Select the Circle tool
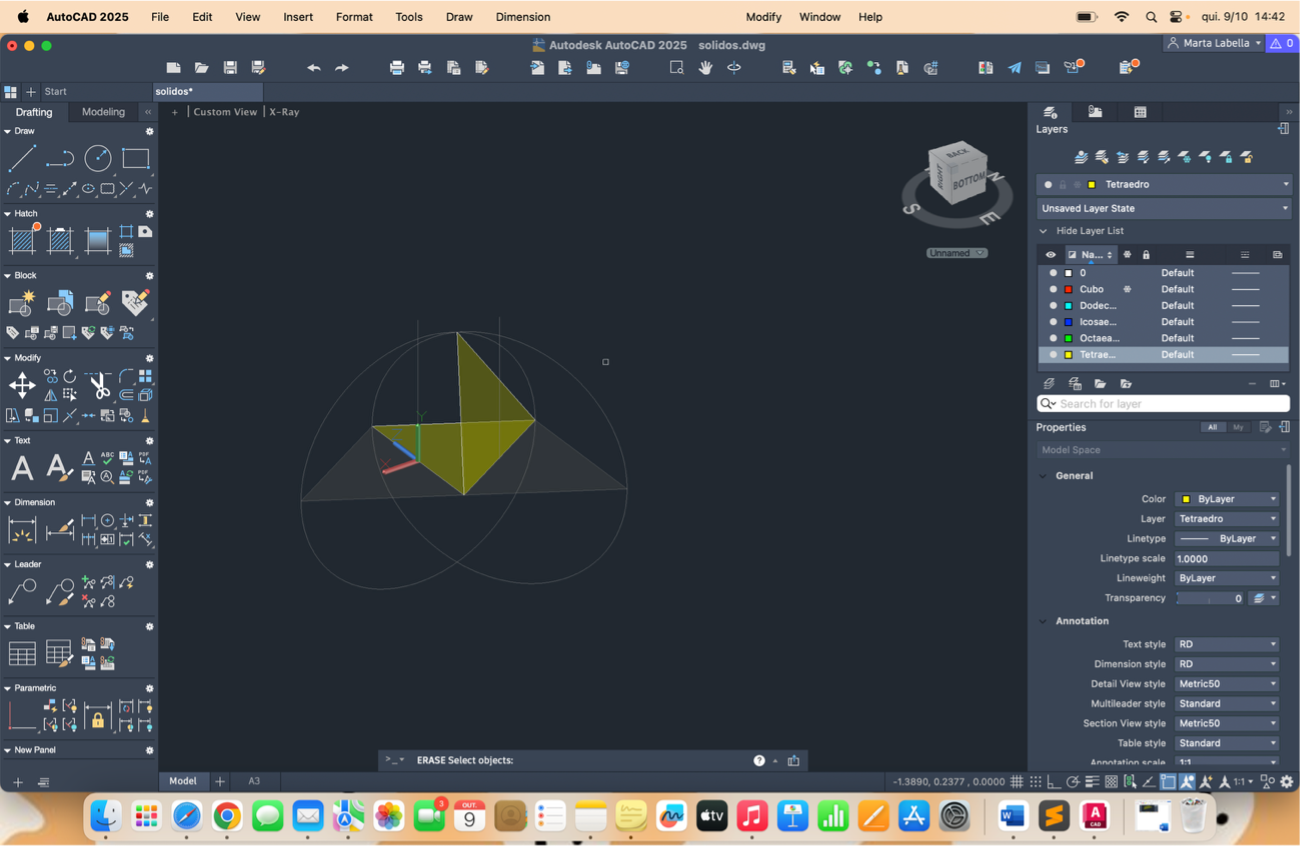This screenshot has height=849, width=1304. pos(98,158)
